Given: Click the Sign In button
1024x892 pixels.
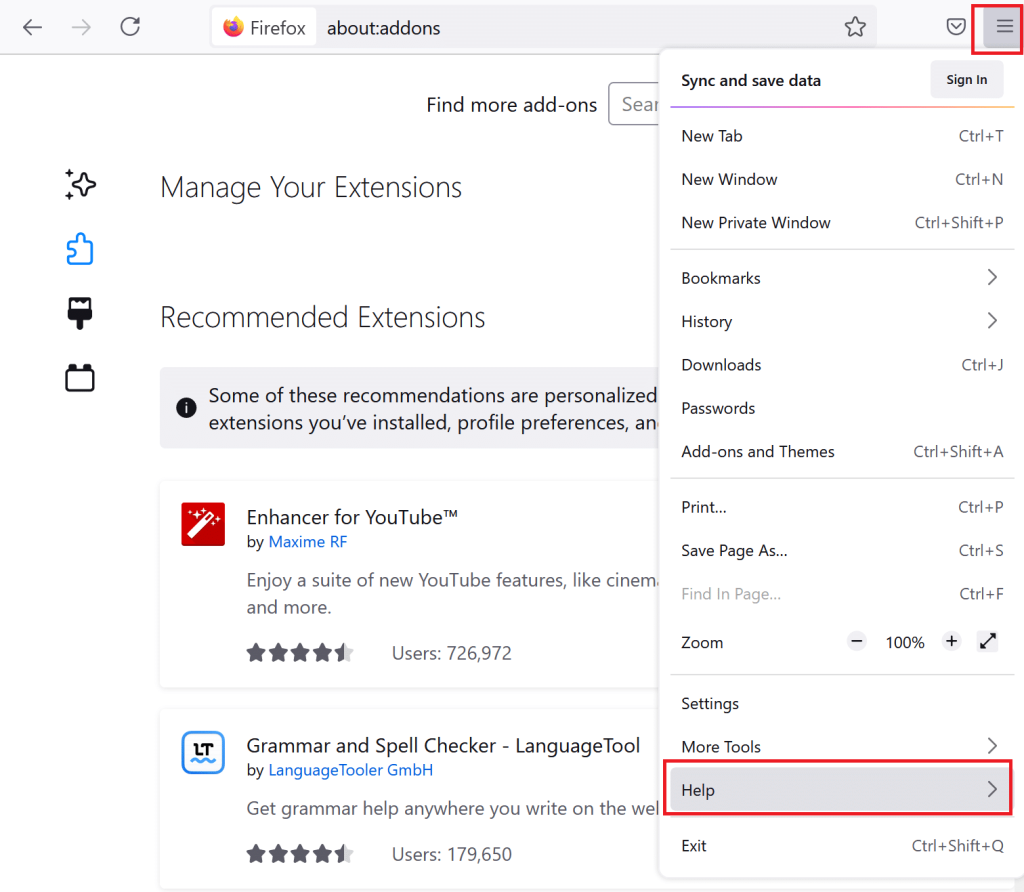Looking at the screenshot, I should [966, 80].
